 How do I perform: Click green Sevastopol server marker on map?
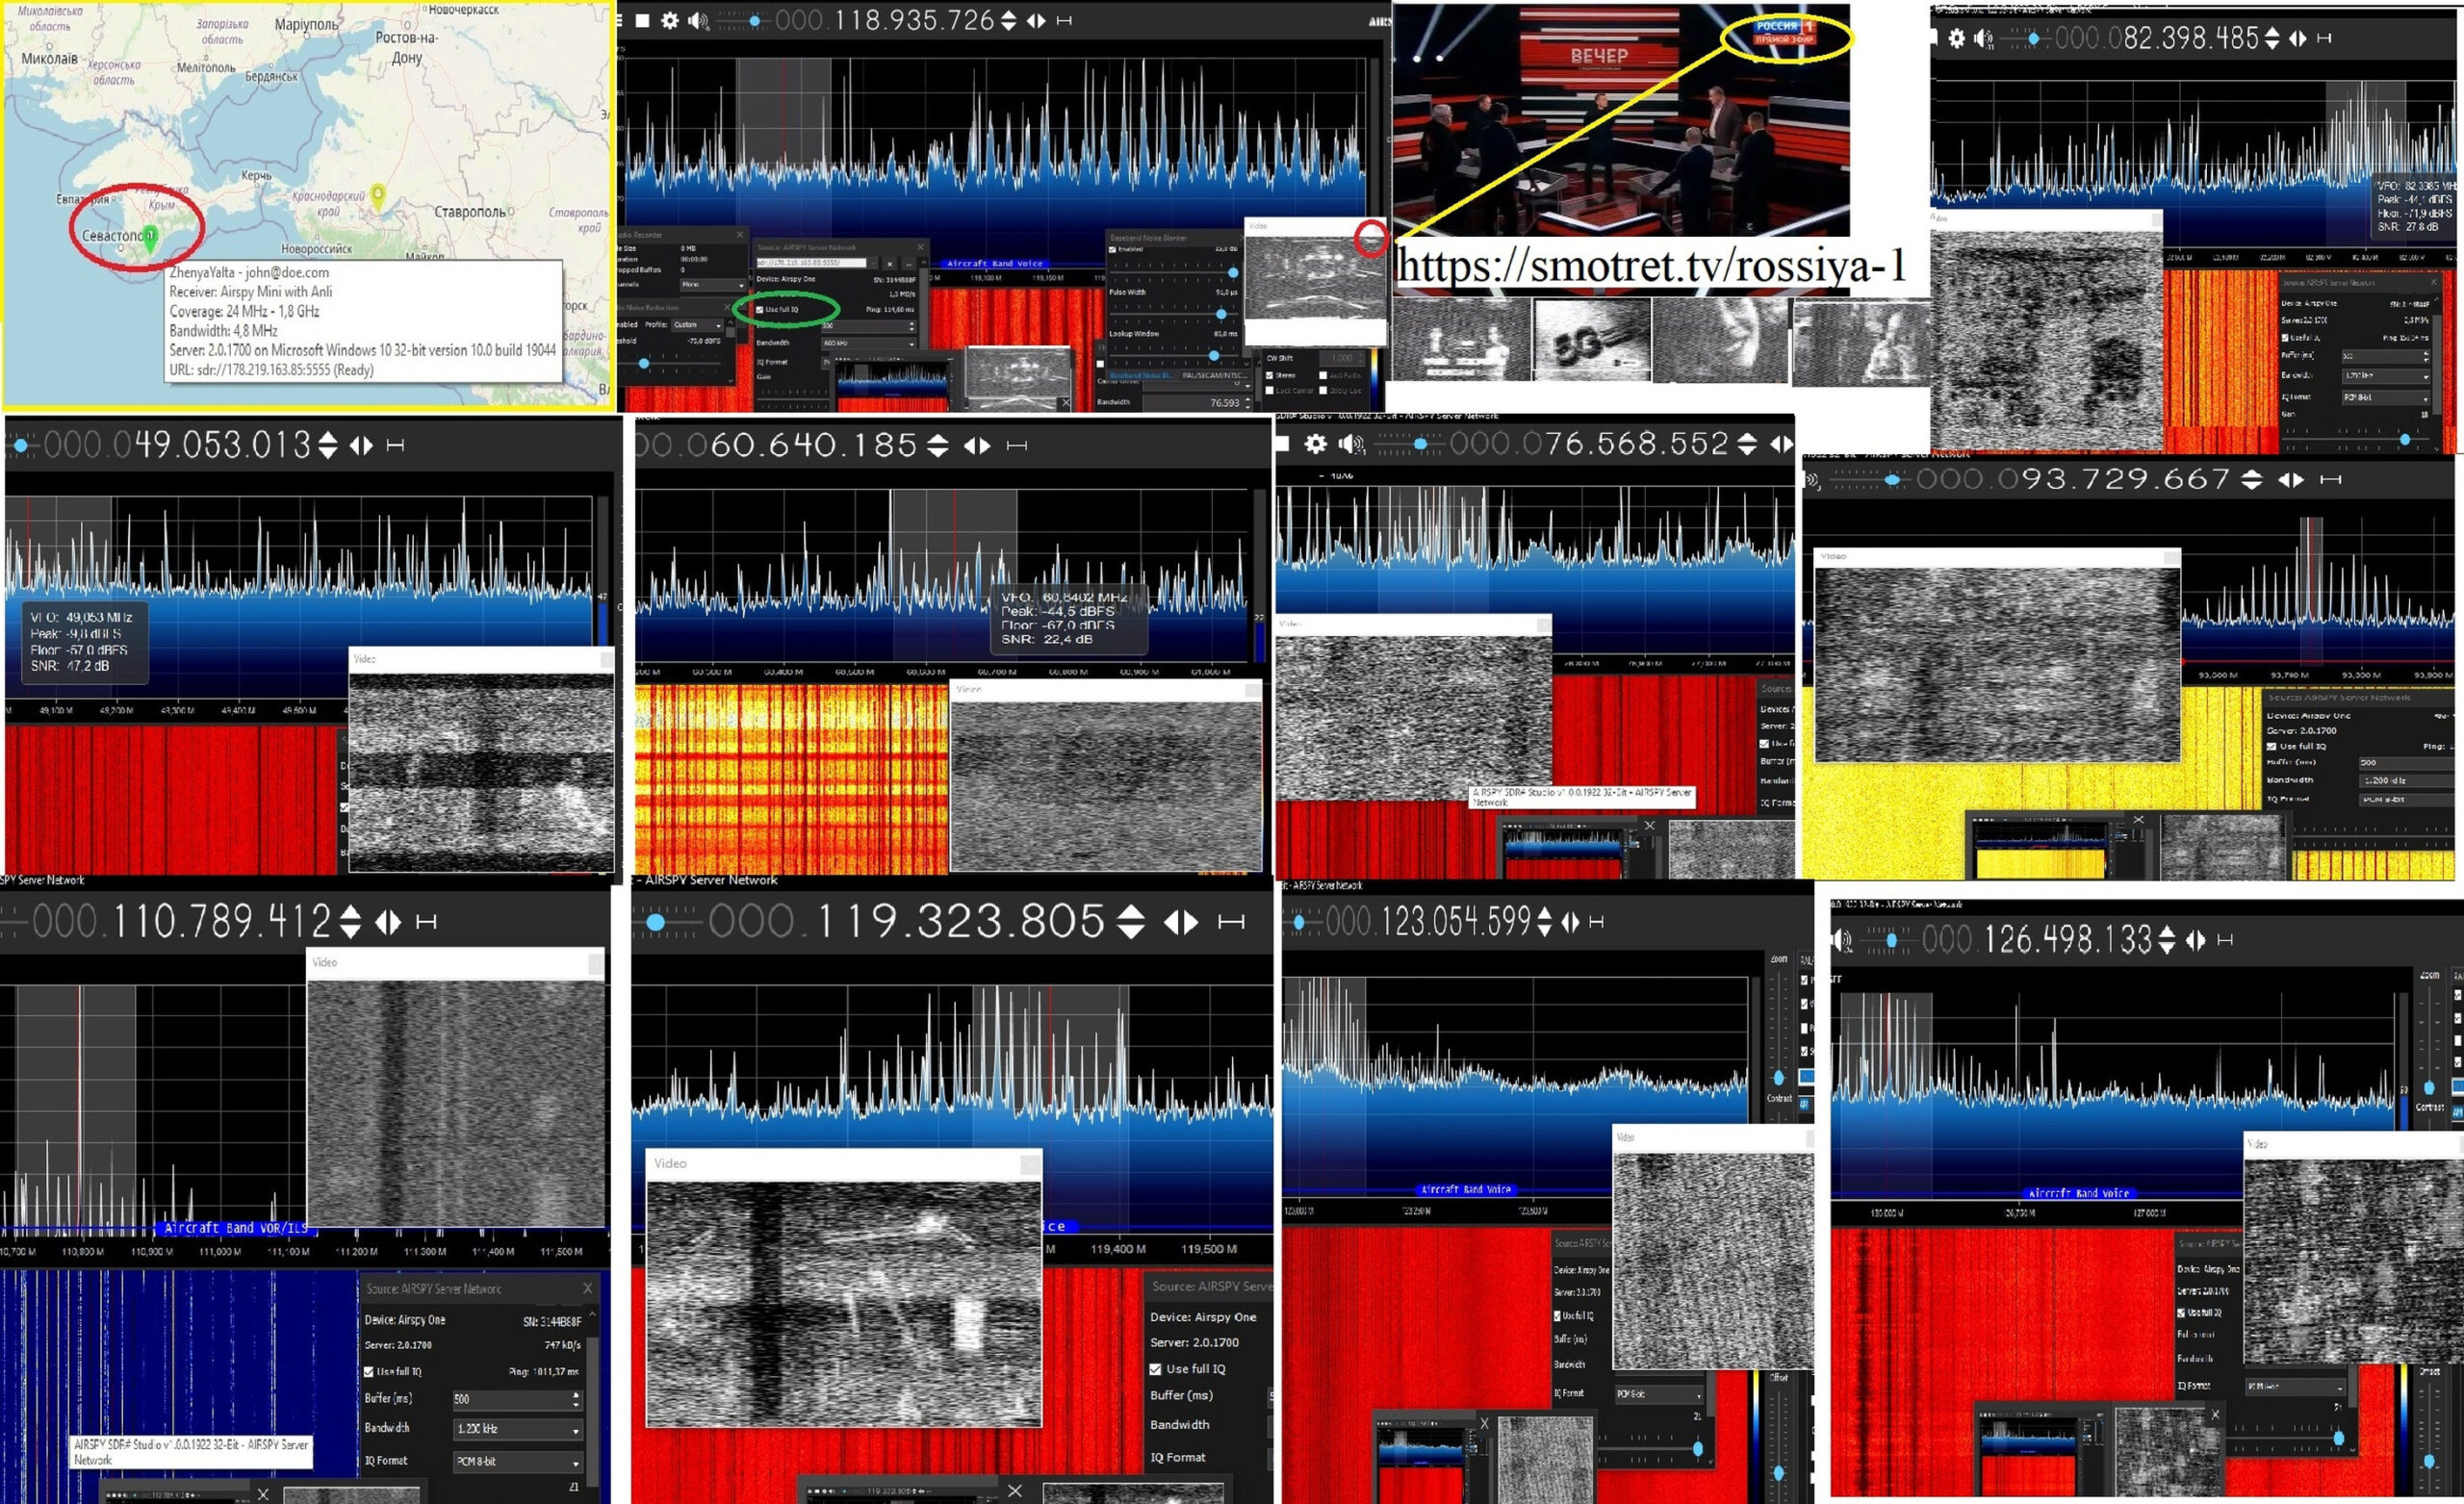150,237
